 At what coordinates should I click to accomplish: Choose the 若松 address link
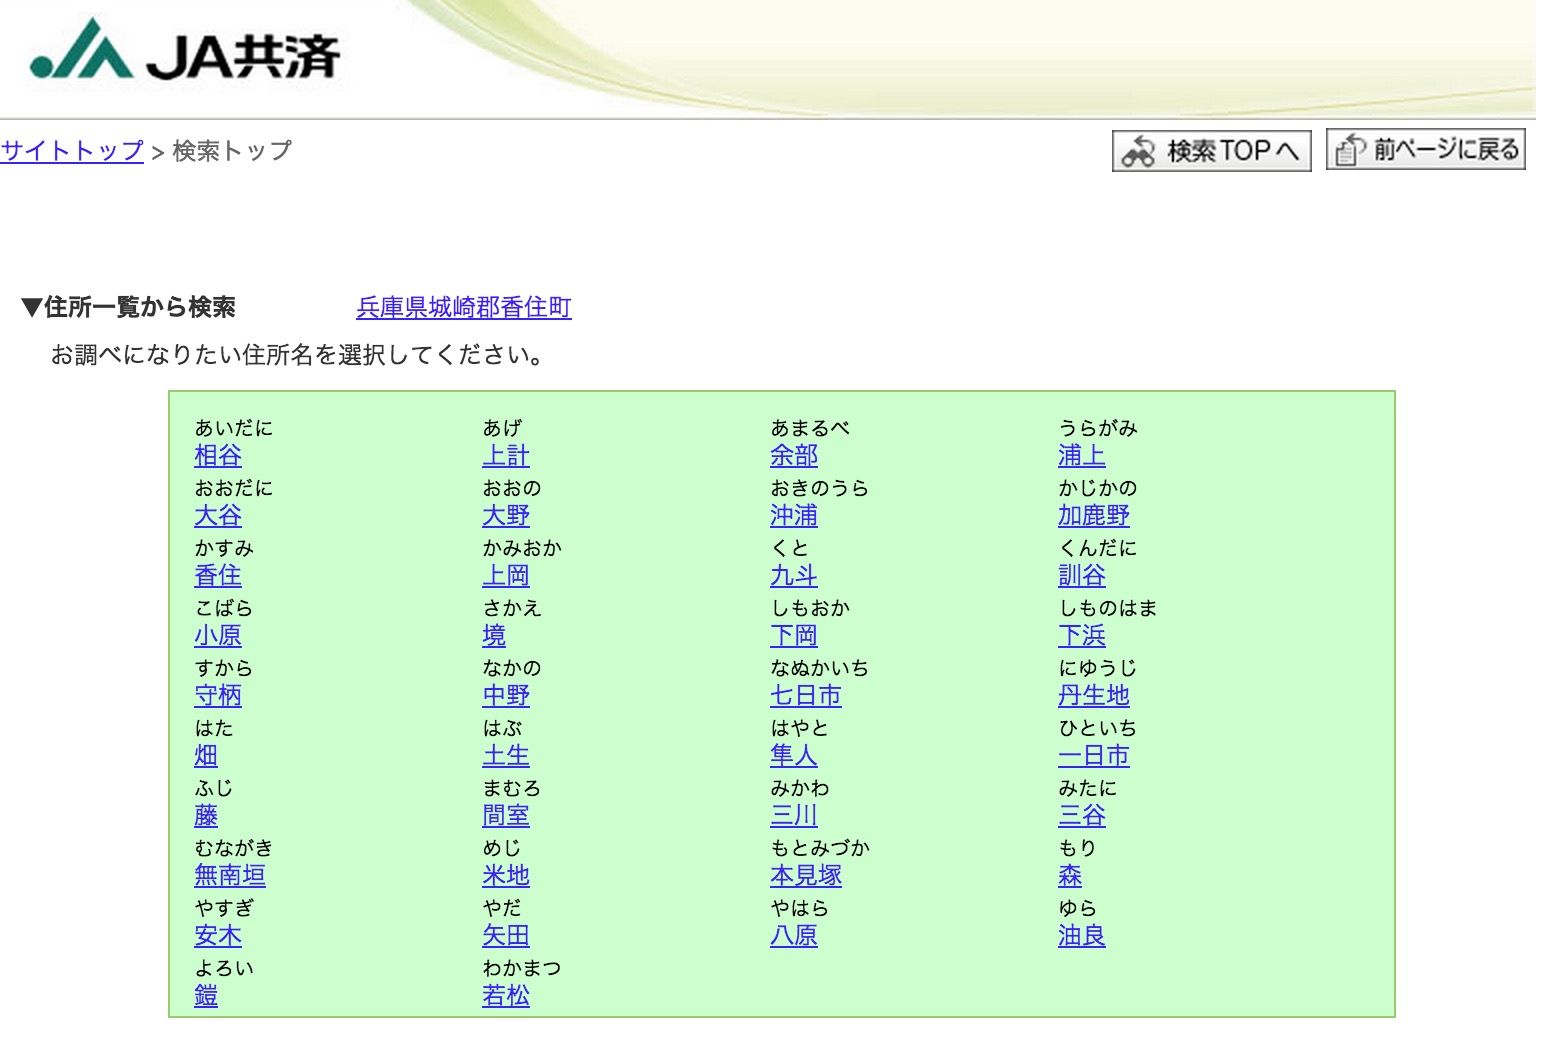point(506,996)
